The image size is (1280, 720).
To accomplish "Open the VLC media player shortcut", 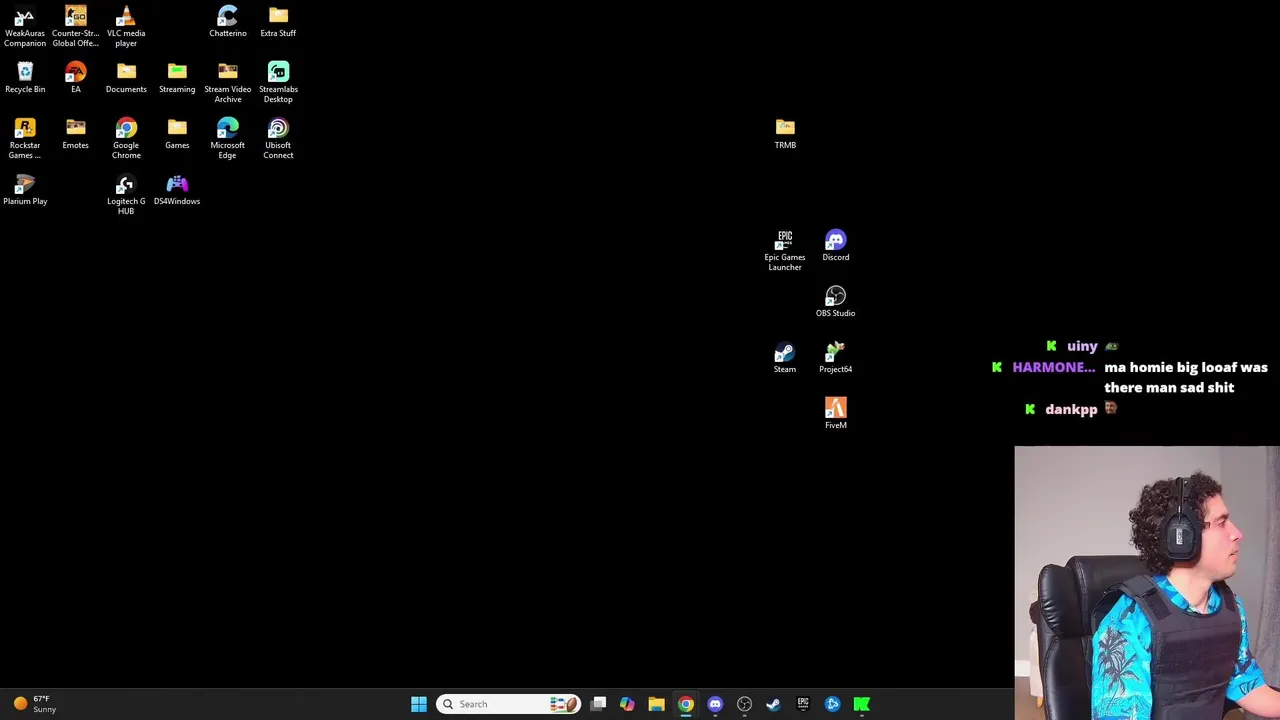I will (126, 27).
